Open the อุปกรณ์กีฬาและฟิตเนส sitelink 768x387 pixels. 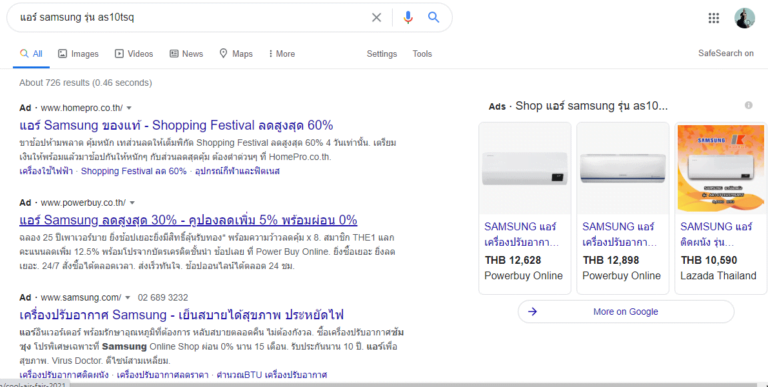(x=238, y=171)
